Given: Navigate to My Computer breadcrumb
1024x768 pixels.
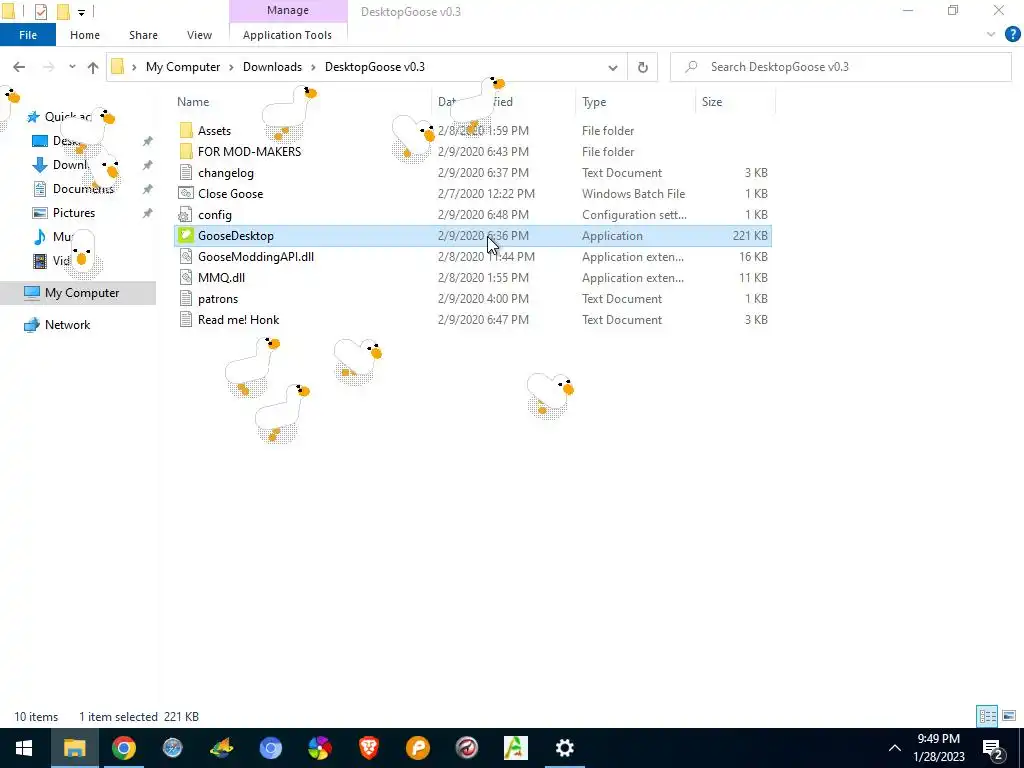Looking at the screenshot, I should (183, 67).
